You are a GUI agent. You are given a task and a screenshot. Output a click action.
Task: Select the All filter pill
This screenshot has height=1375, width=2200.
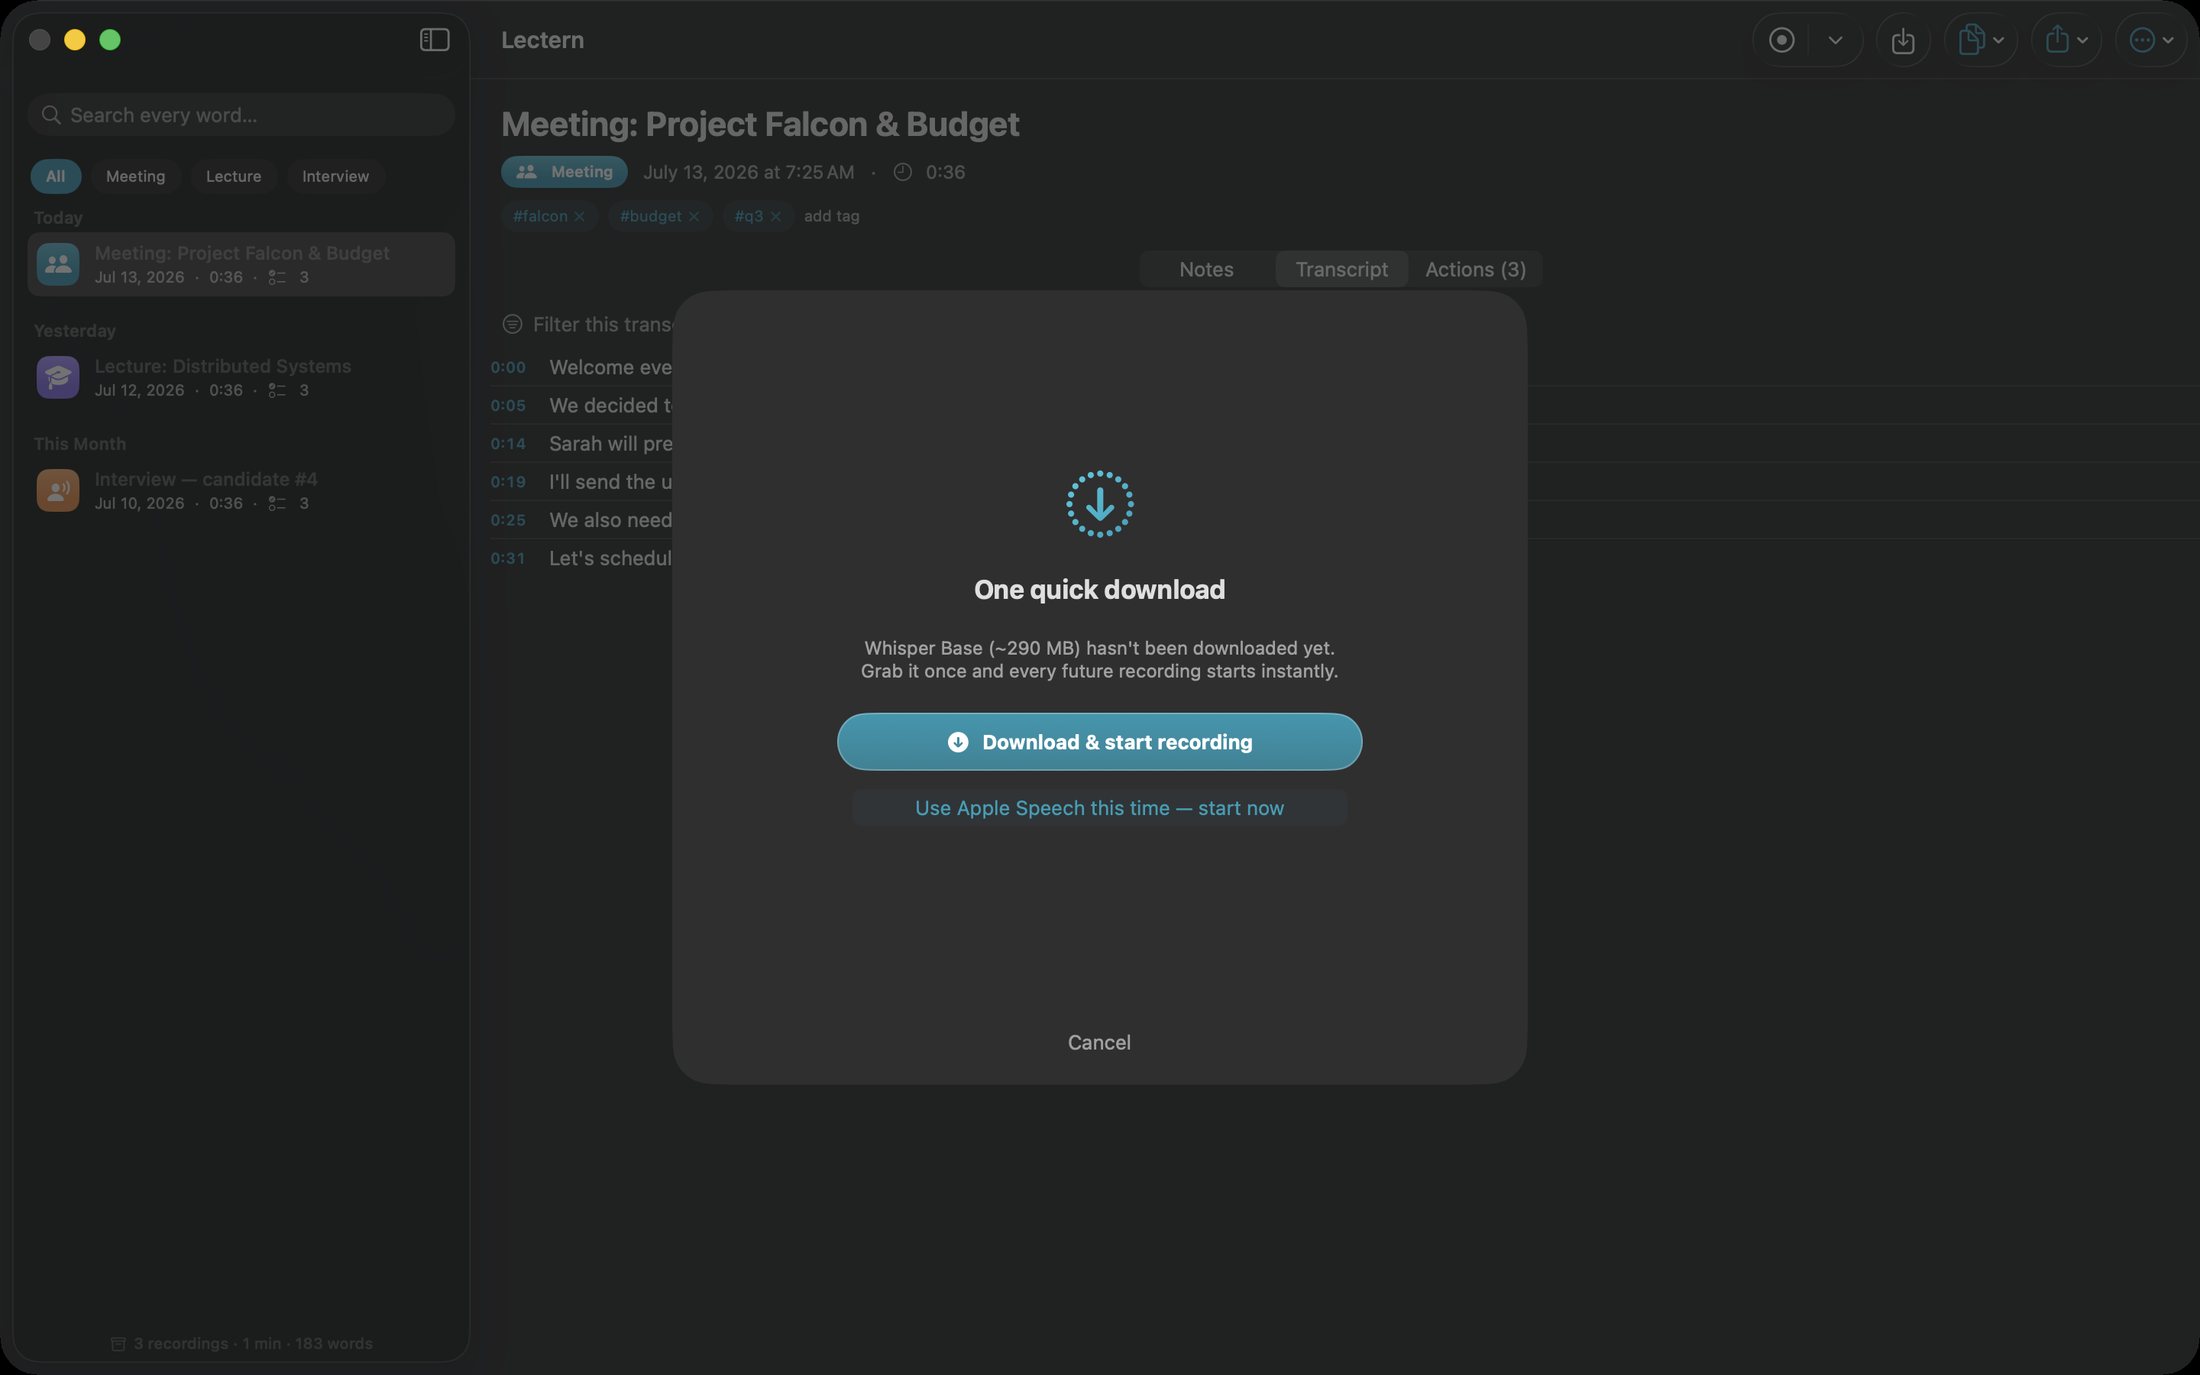coord(55,176)
